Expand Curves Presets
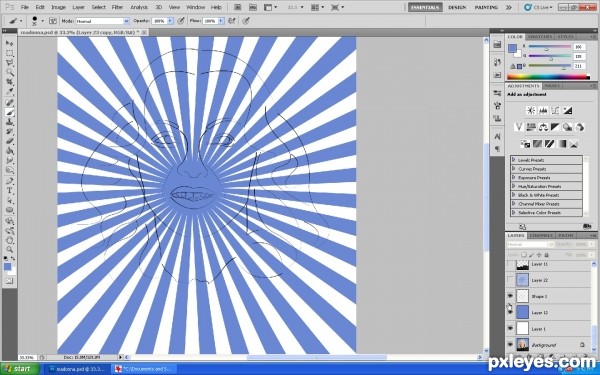The image size is (600, 375). 514,169
